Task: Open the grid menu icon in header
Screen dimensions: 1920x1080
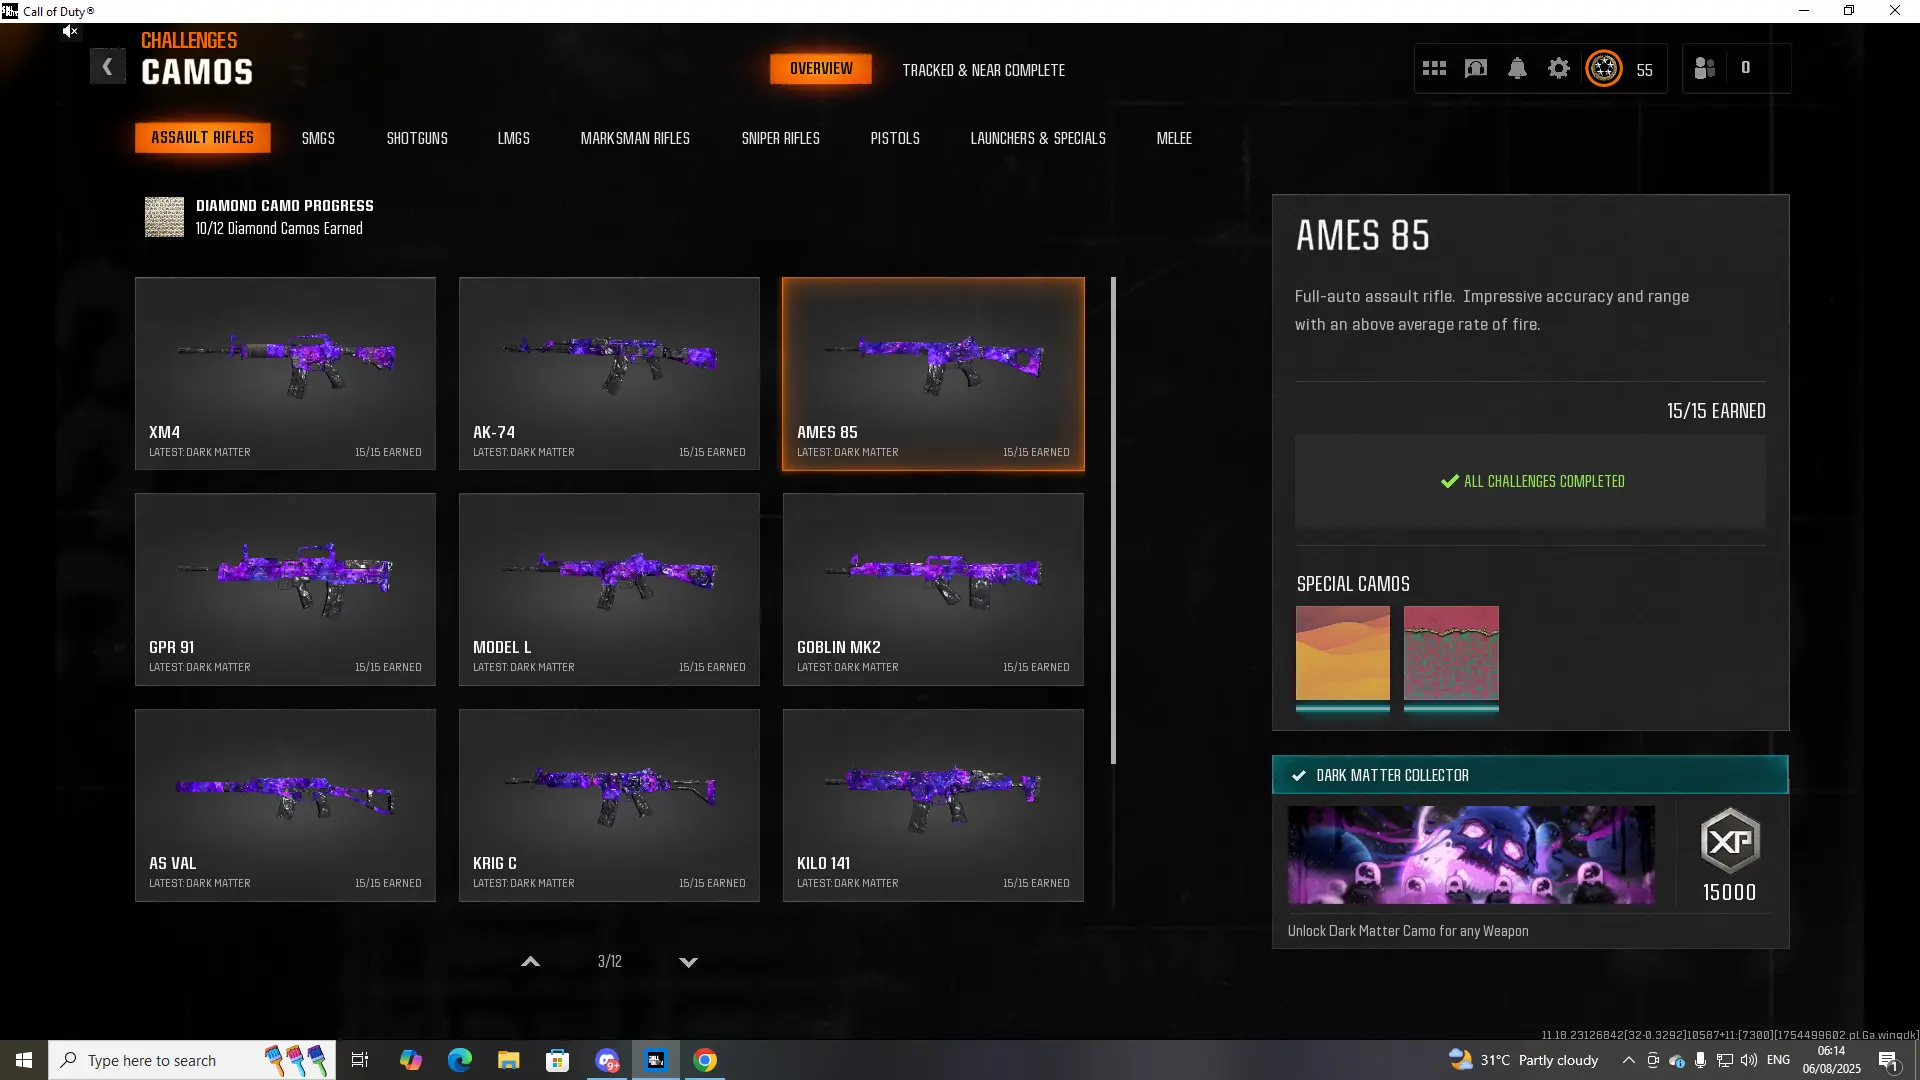Action: coord(1434,69)
